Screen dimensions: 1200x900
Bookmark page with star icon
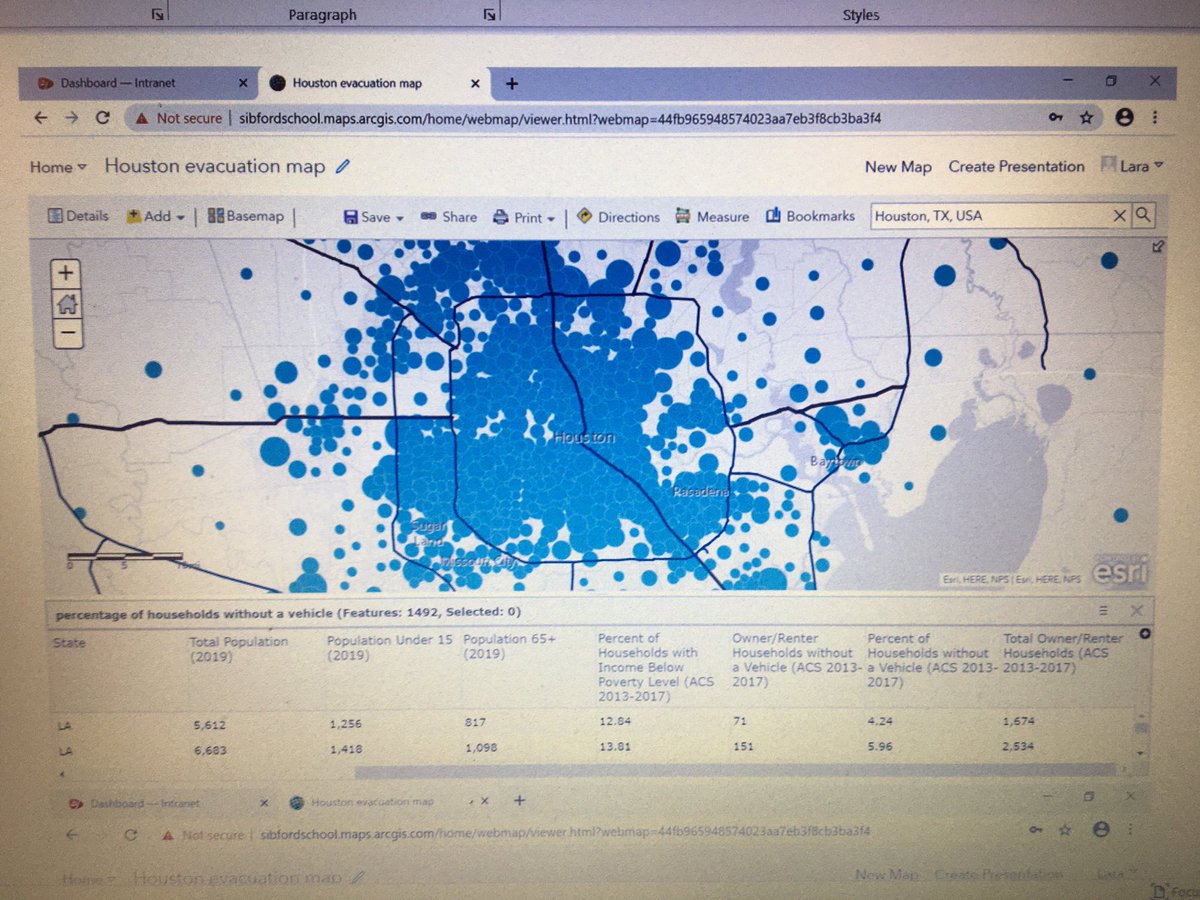click(1087, 118)
